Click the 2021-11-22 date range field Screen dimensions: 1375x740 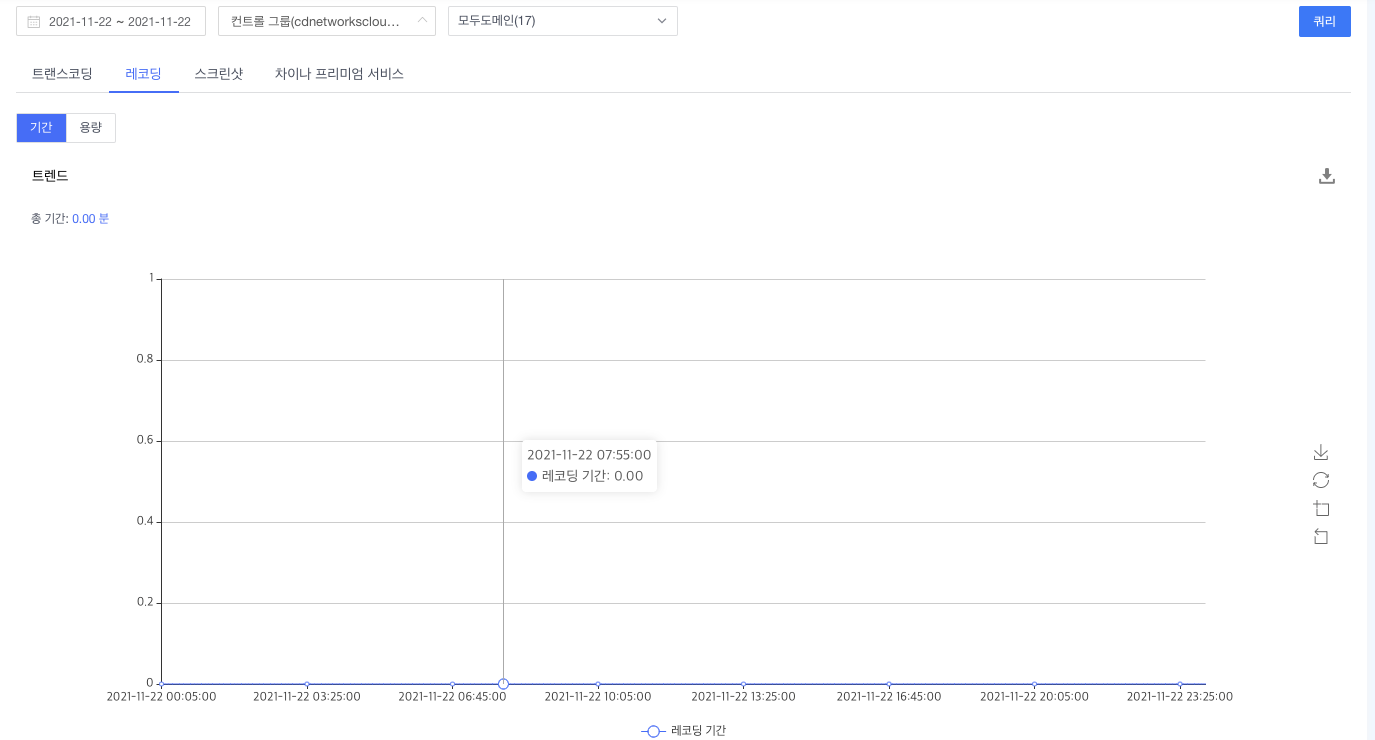(119, 21)
